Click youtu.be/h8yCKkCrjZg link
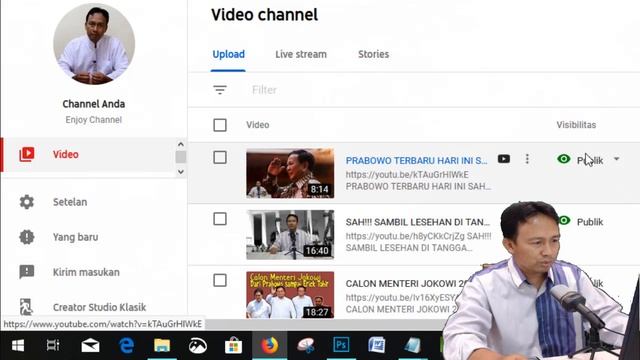This screenshot has width=640, height=360. click(x=405, y=236)
